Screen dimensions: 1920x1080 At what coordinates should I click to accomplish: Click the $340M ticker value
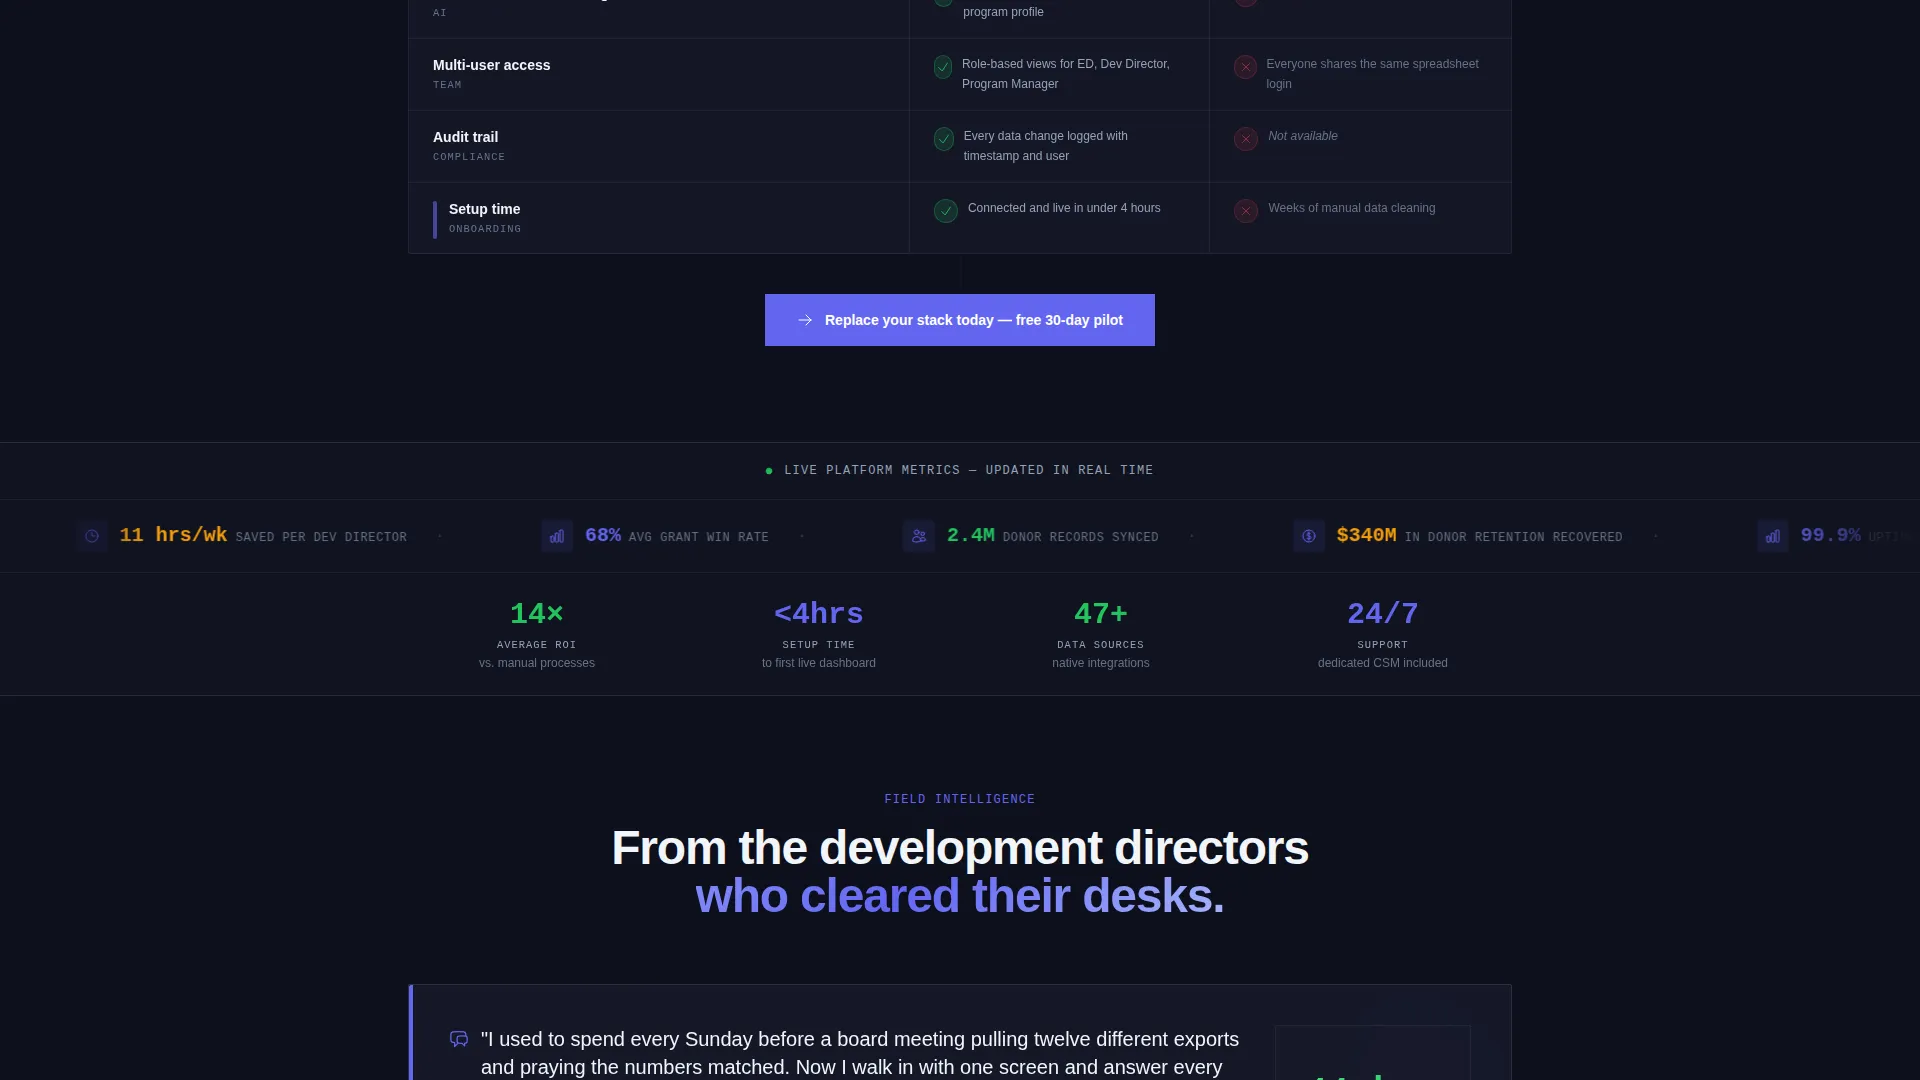tap(1366, 535)
